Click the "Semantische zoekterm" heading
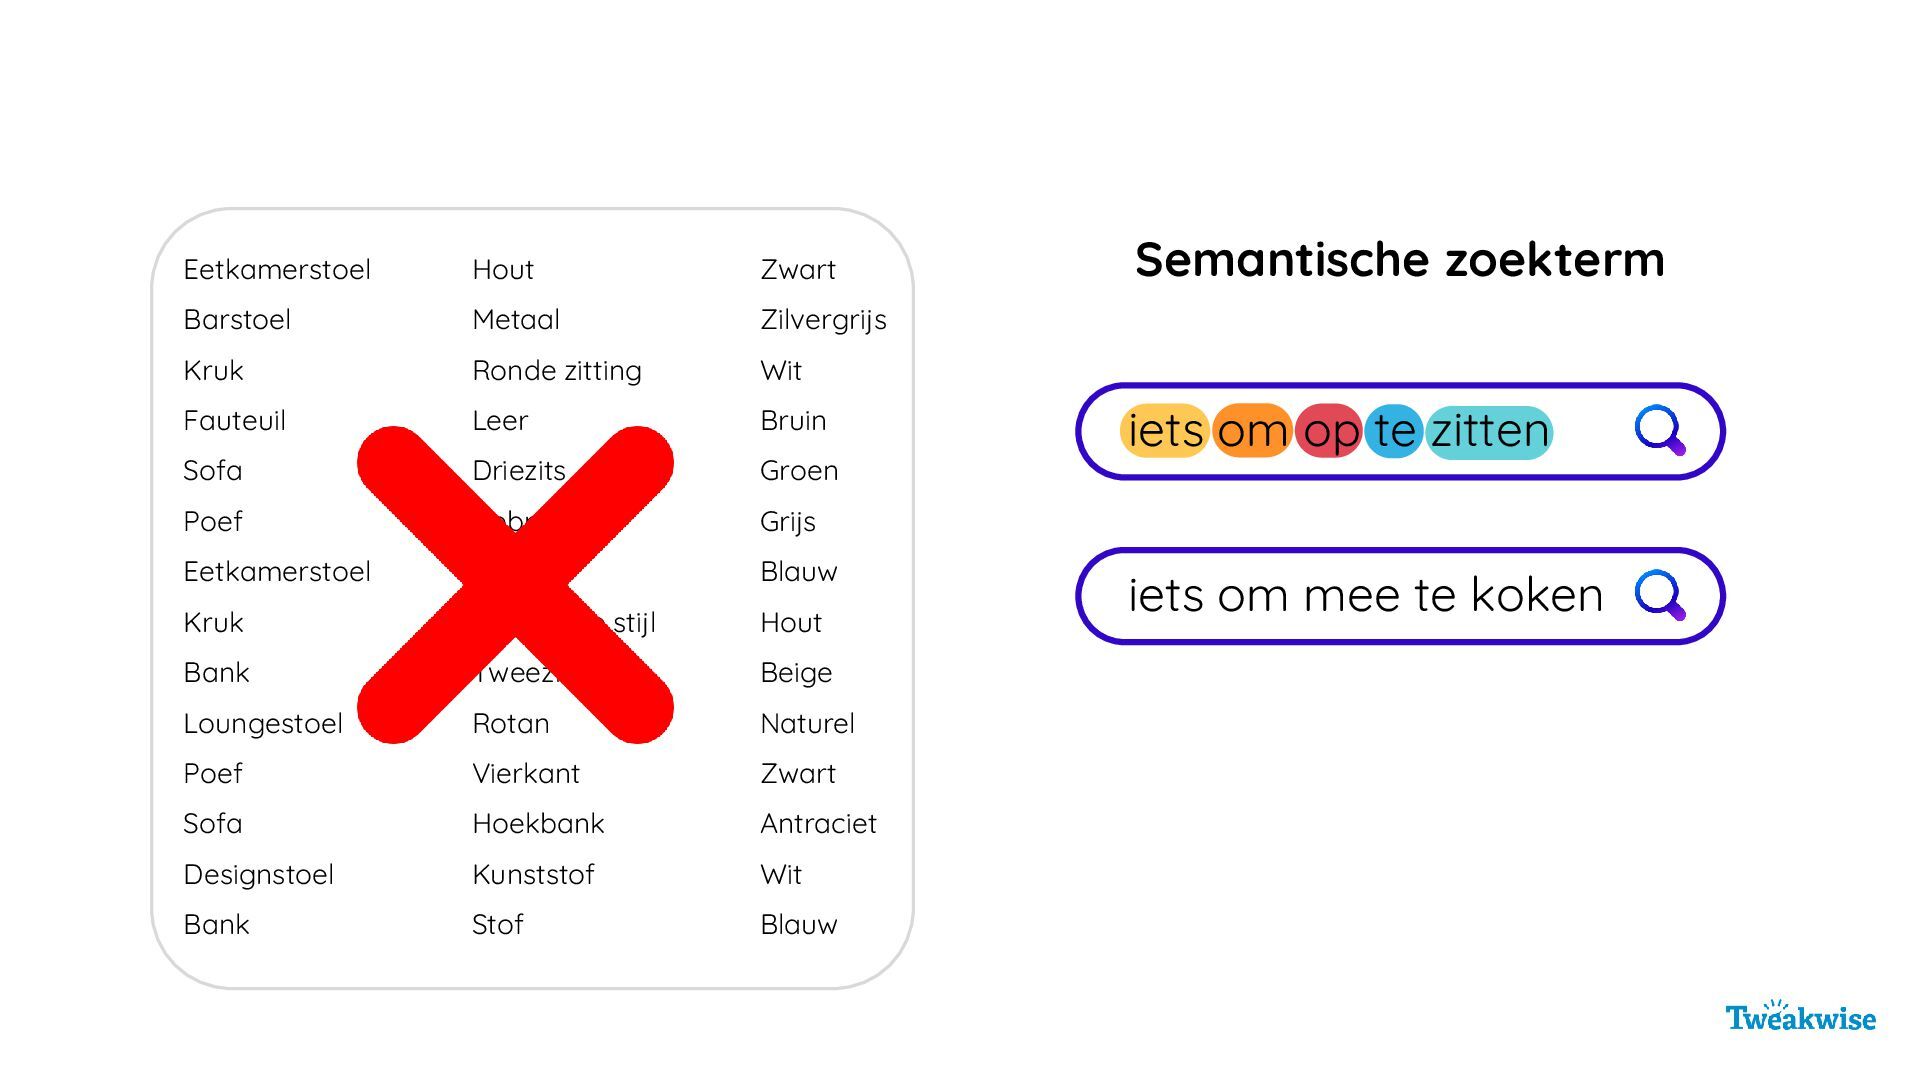Screen dimensions: 1920x1080 click(1399, 259)
